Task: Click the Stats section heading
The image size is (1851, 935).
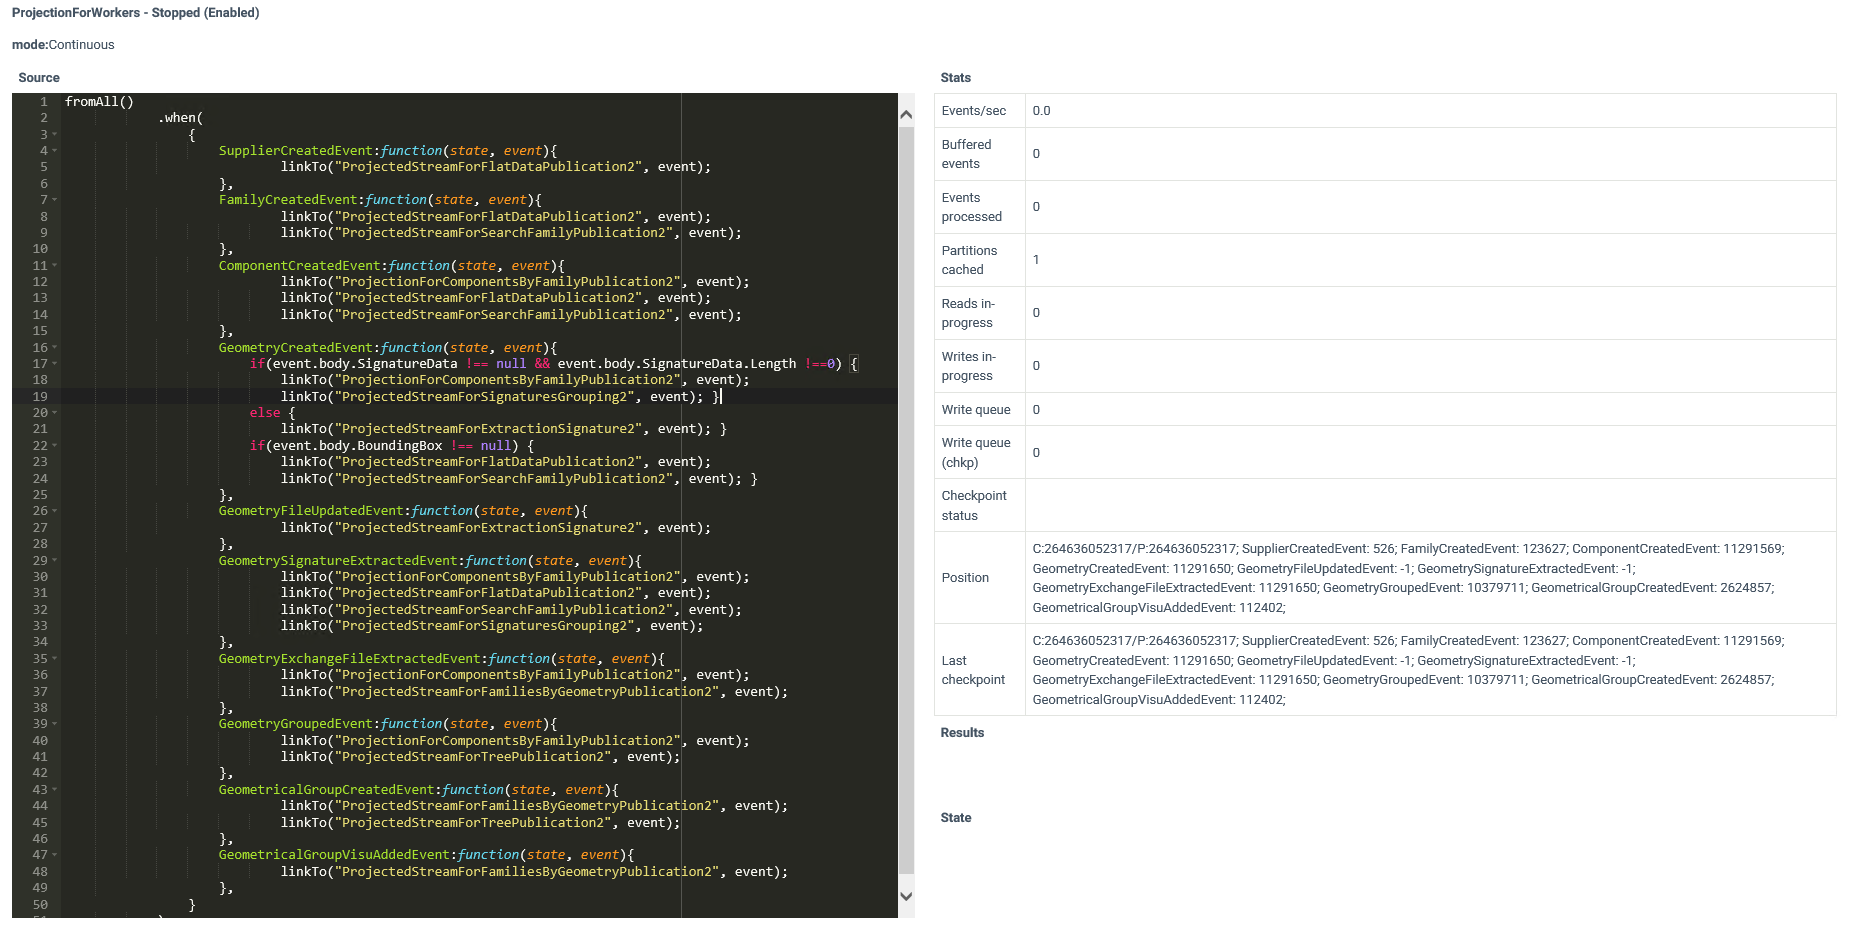Action: point(956,78)
